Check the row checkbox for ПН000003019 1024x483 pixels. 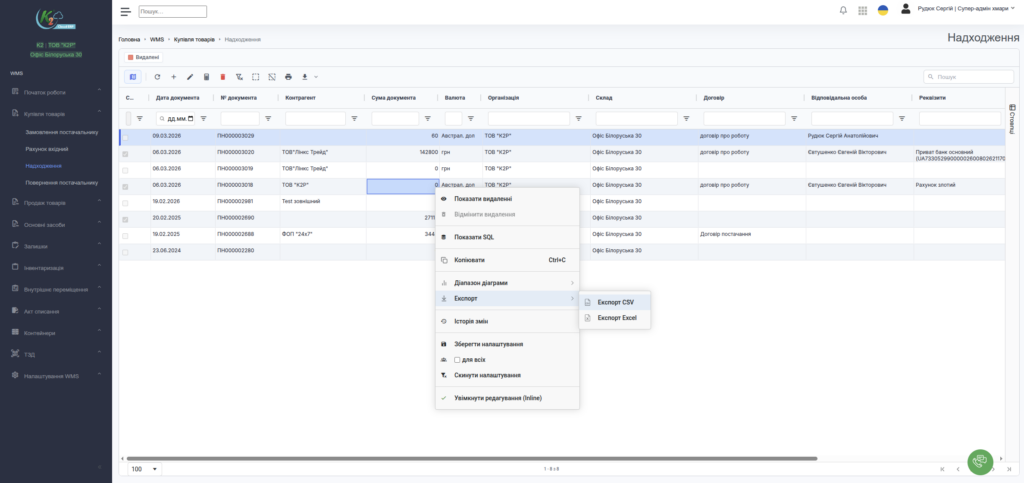point(125,169)
